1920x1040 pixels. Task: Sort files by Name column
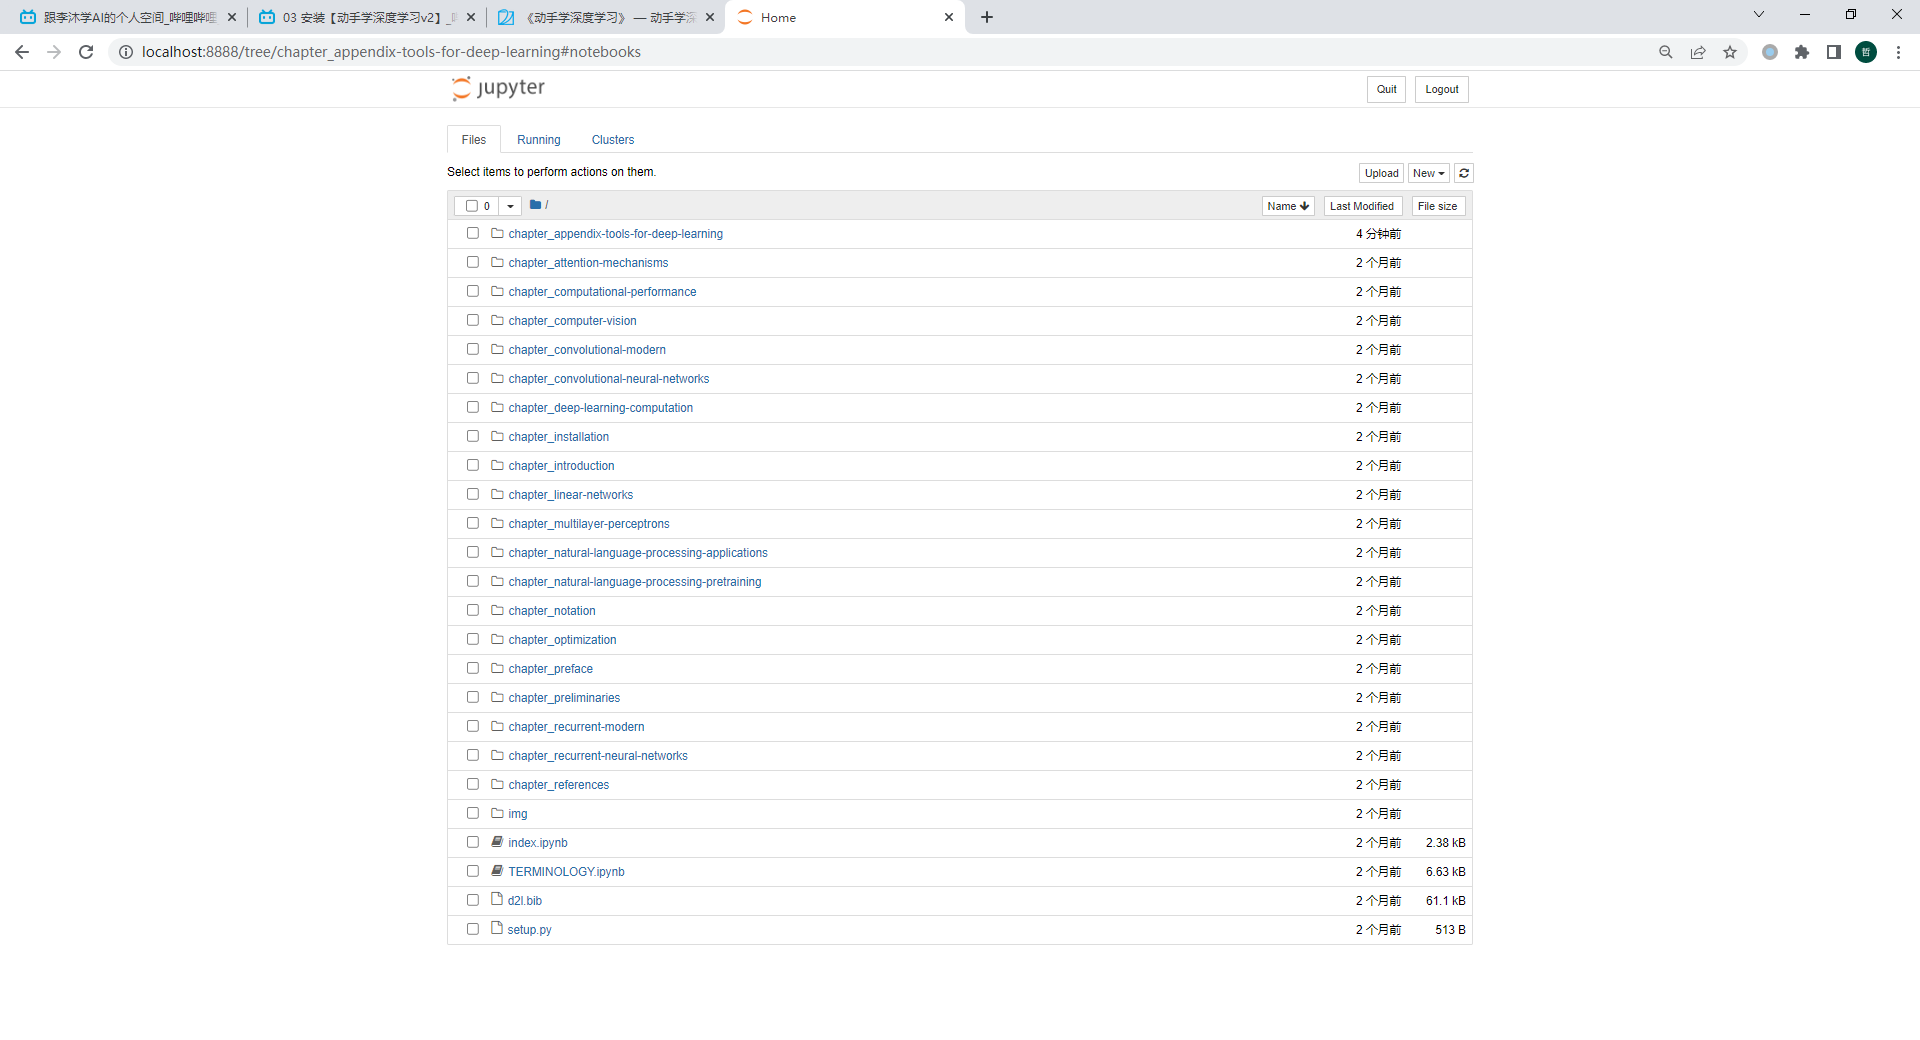pos(1287,206)
